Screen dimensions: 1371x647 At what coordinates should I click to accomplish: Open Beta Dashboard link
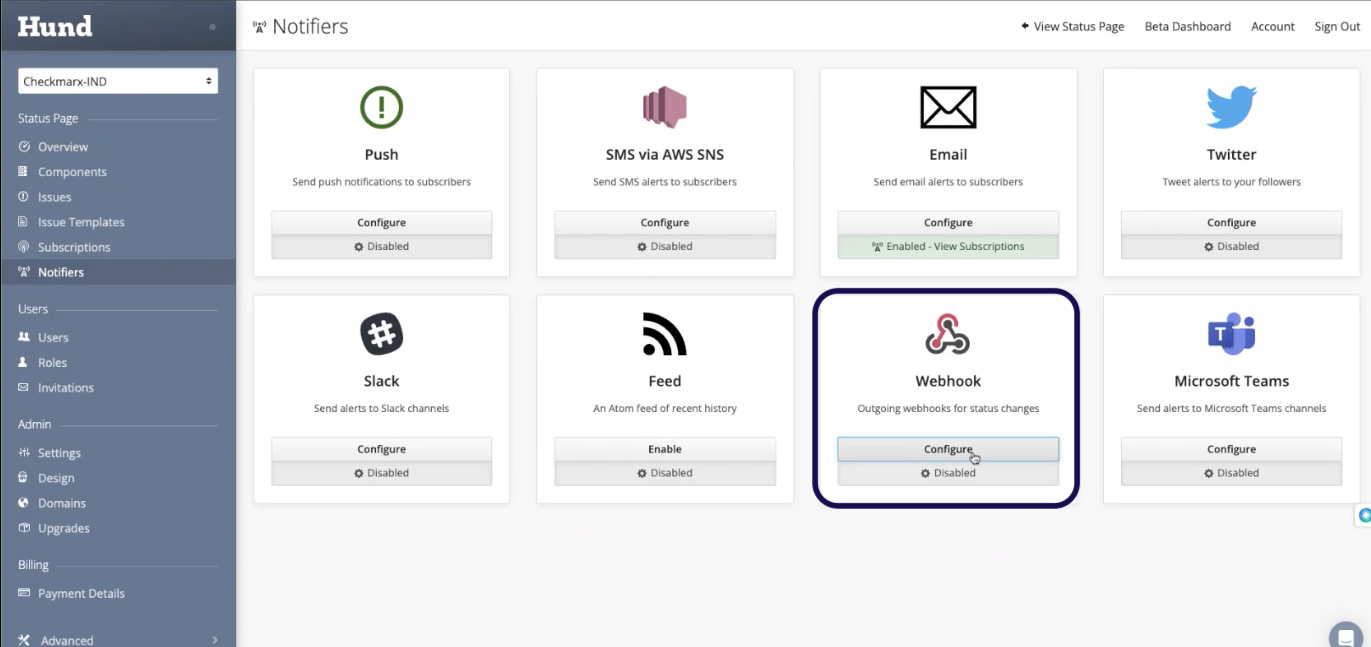1187,26
